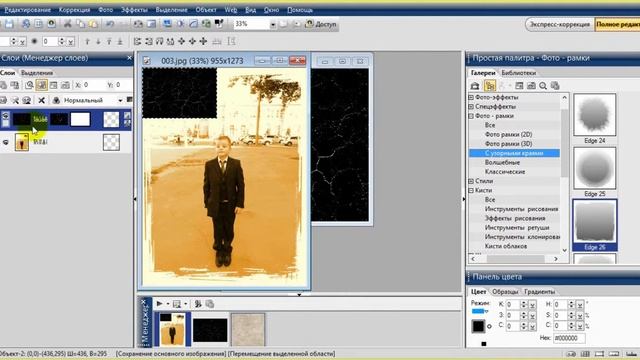Screen dimensions: 640x360
Task: Switch to the Выделения tab in the Layers panel
Action: (x=37, y=73)
